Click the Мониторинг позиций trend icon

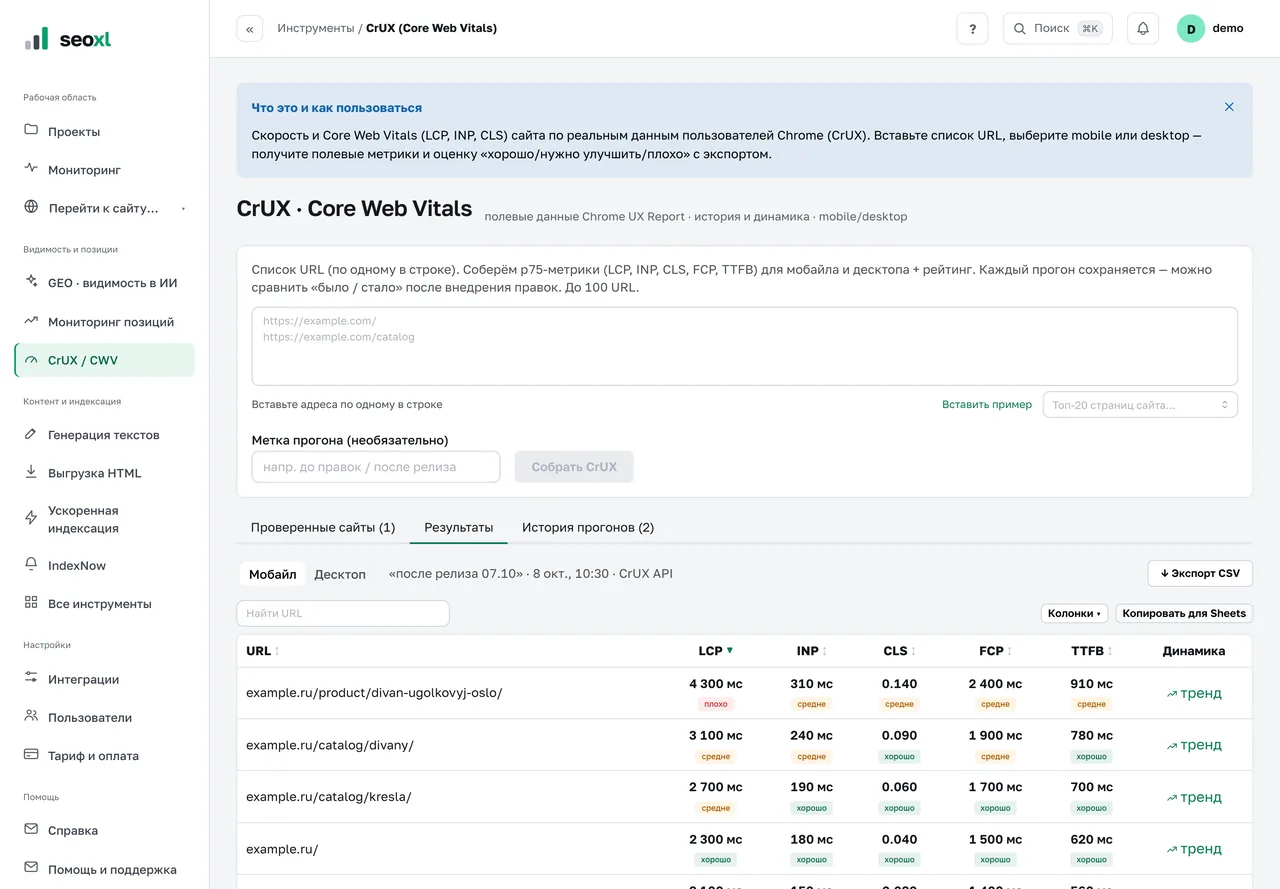point(31,321)
